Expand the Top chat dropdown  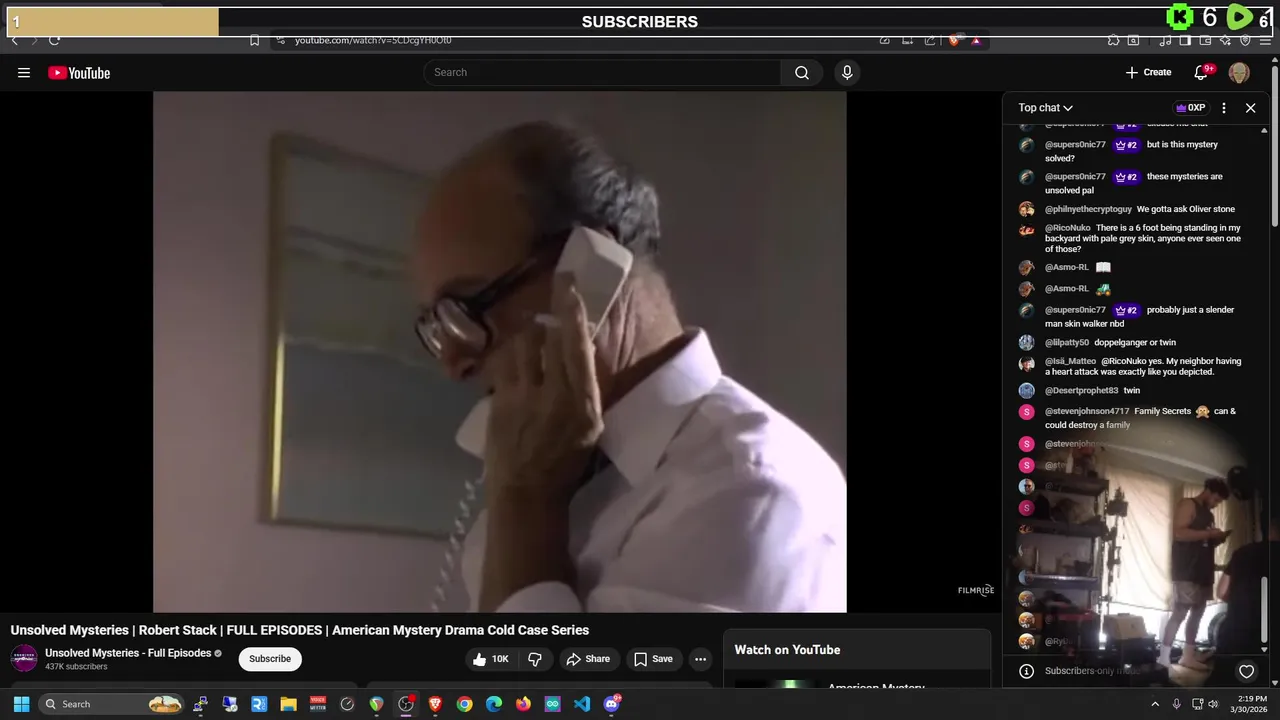pyautogui.click(x=1045, y=107)
